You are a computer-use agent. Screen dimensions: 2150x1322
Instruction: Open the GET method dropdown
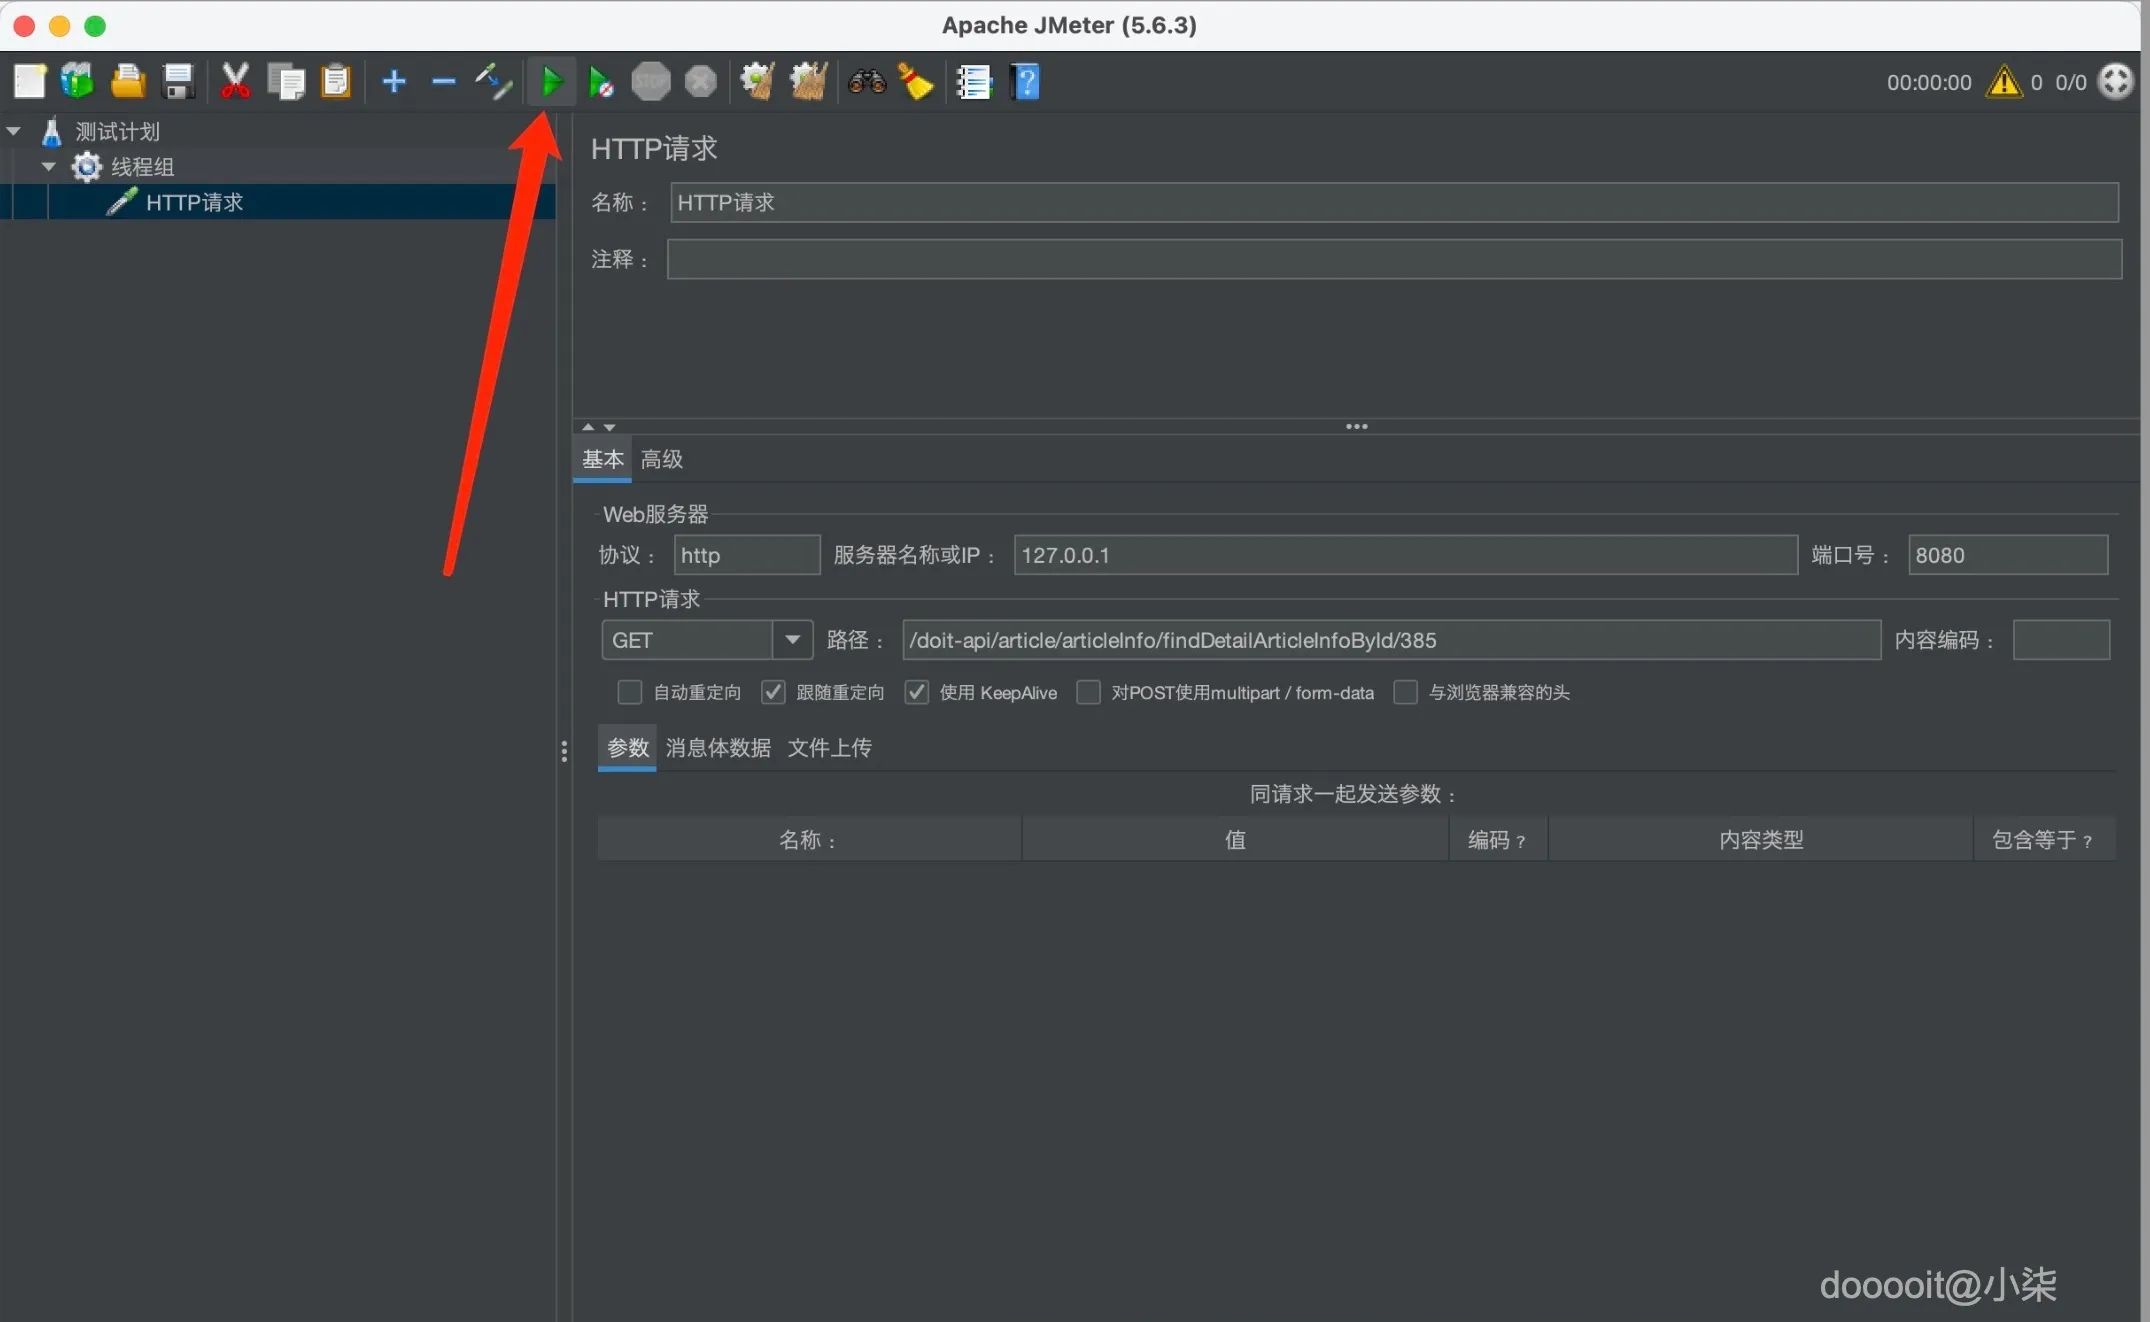pyautogui.click(x=792, y=640)
